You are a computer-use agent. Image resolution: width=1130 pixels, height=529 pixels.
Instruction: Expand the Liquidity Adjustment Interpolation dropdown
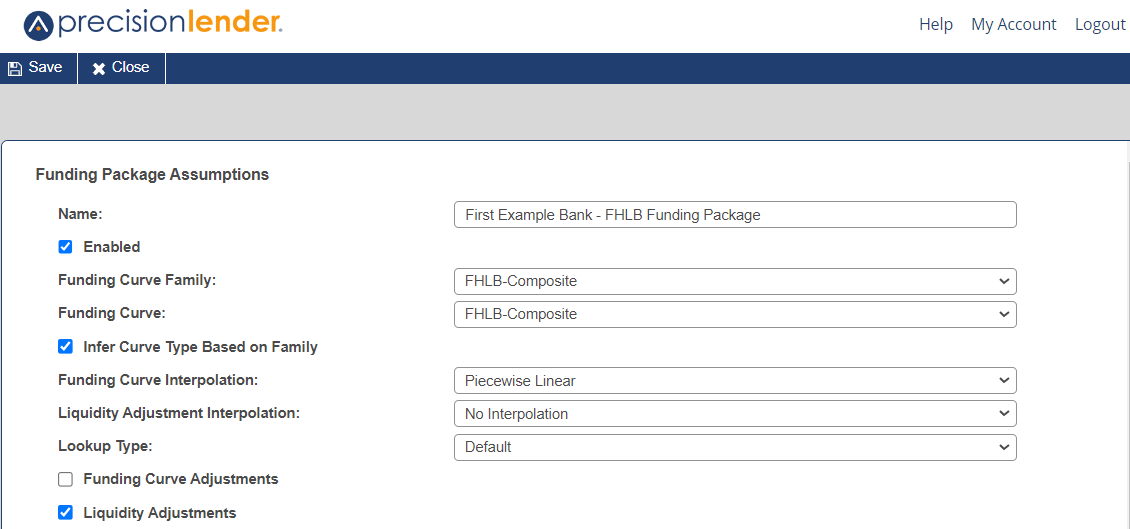tap(735, 414)
